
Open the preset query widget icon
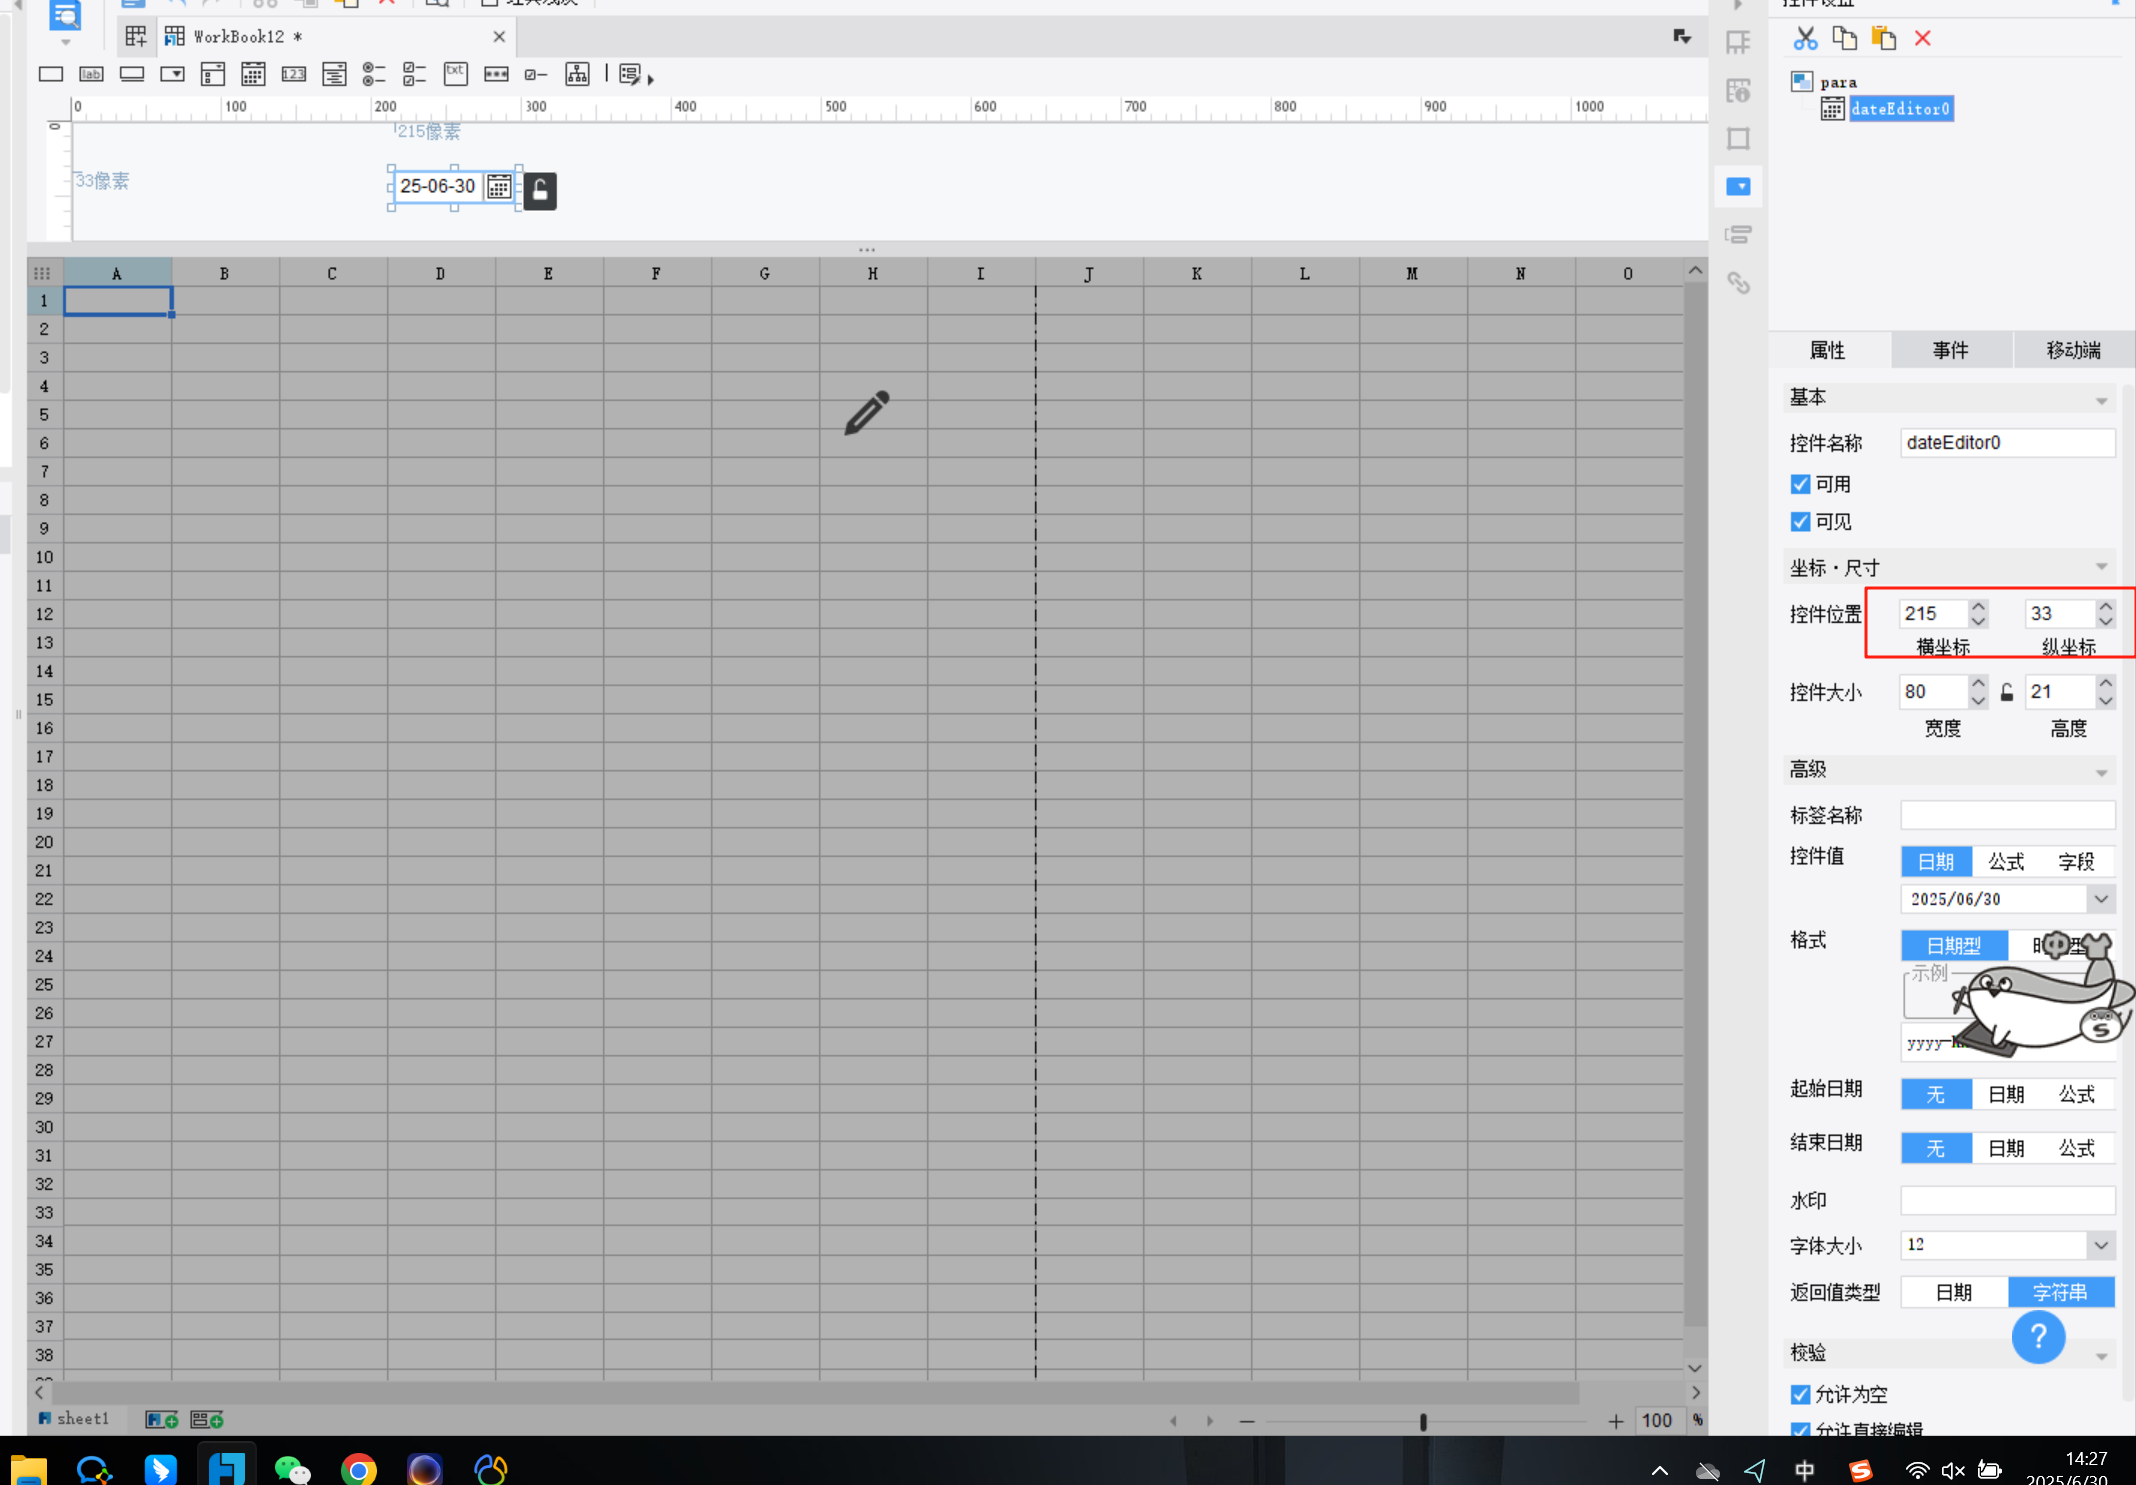coord(629,74)
